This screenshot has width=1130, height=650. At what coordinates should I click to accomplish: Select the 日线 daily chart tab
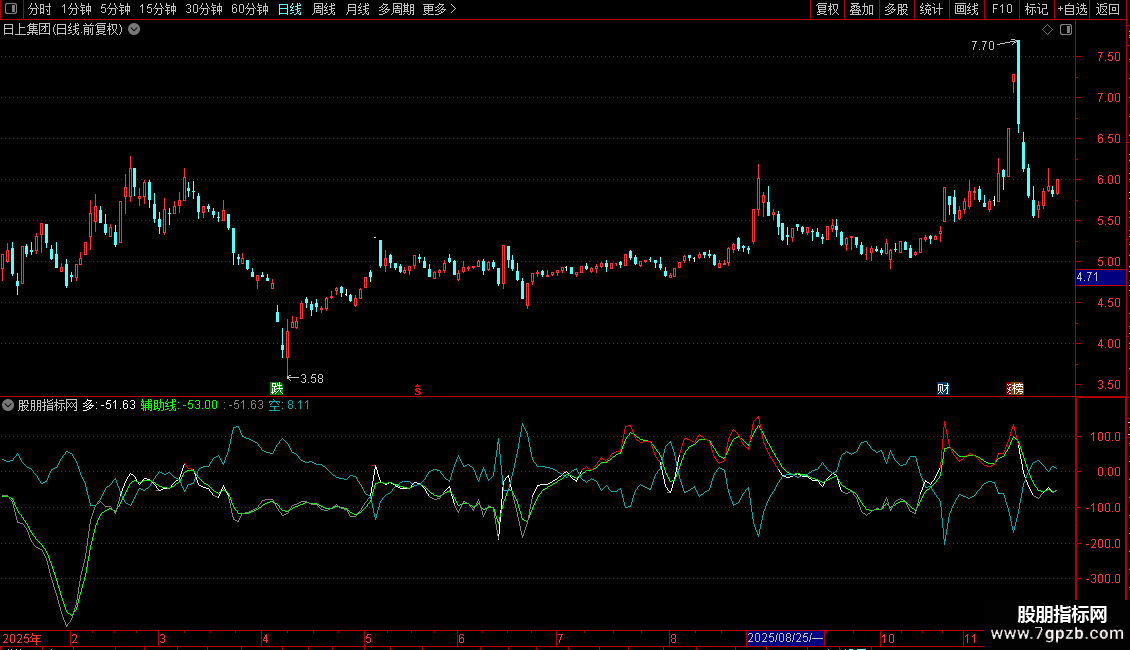[x=290, y=9]
